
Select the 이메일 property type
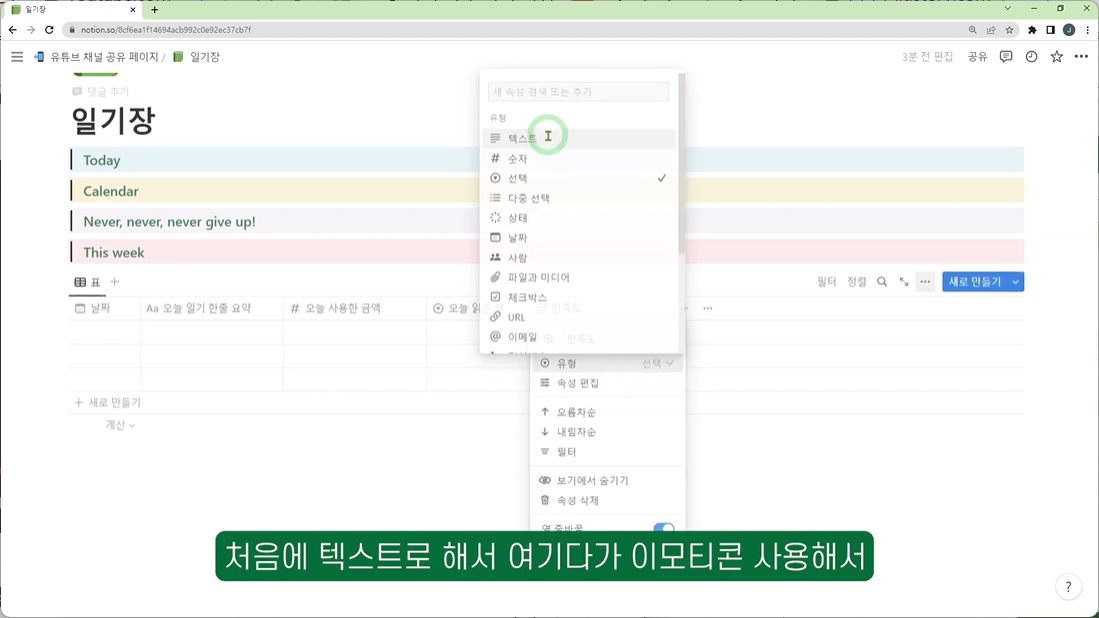(x=581, y=337)
